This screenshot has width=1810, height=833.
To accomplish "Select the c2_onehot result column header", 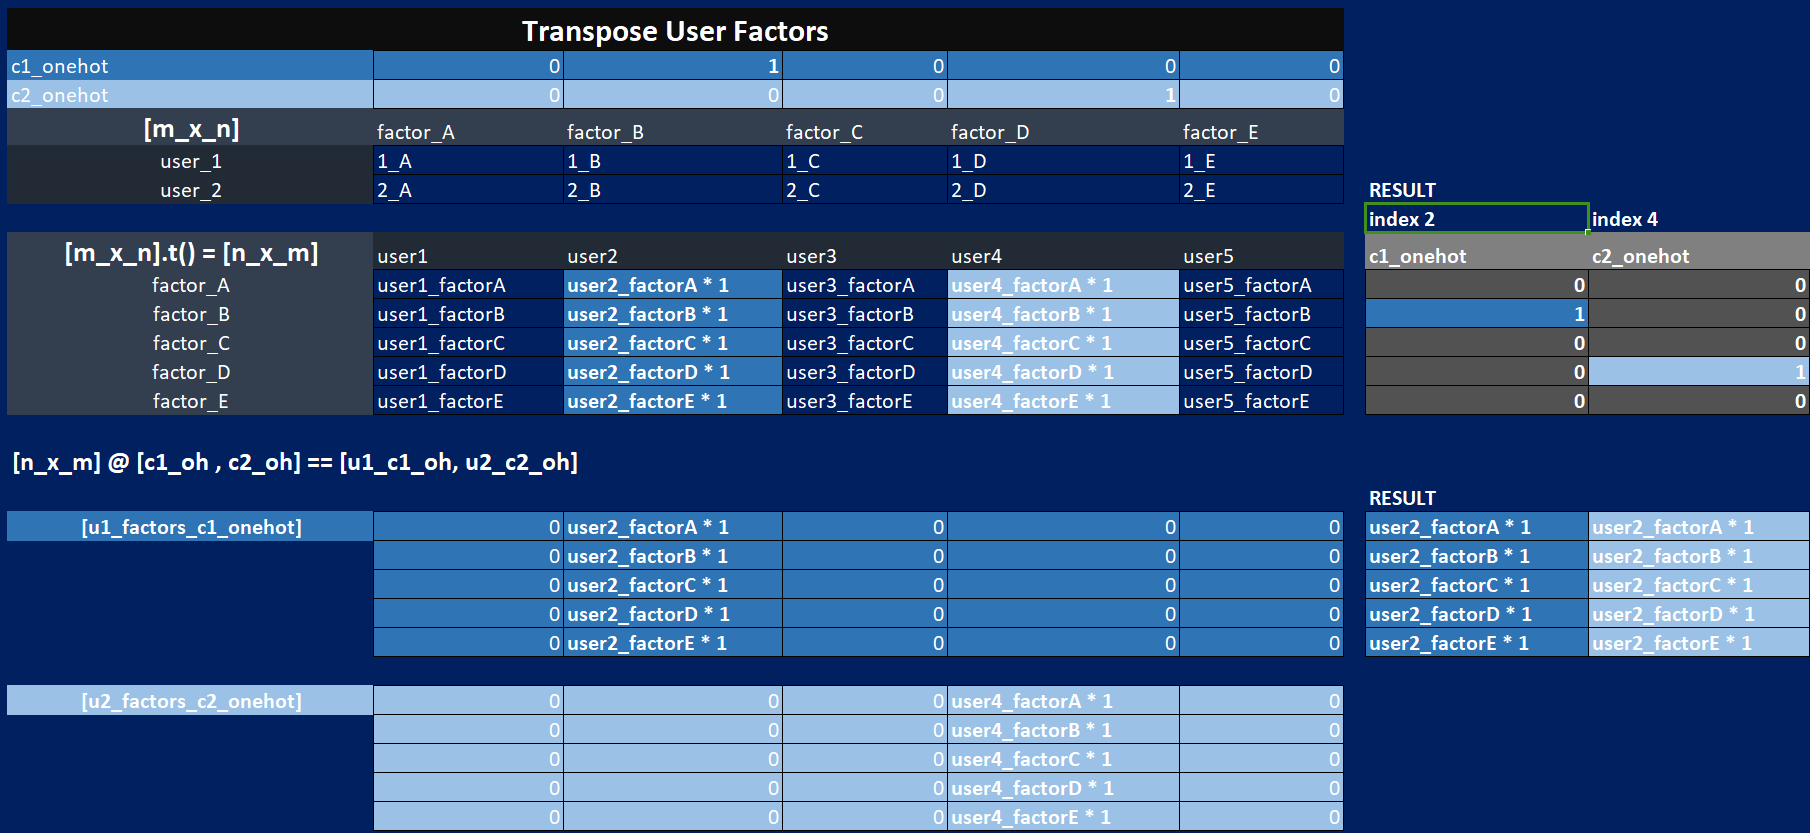I will 1699,256.
